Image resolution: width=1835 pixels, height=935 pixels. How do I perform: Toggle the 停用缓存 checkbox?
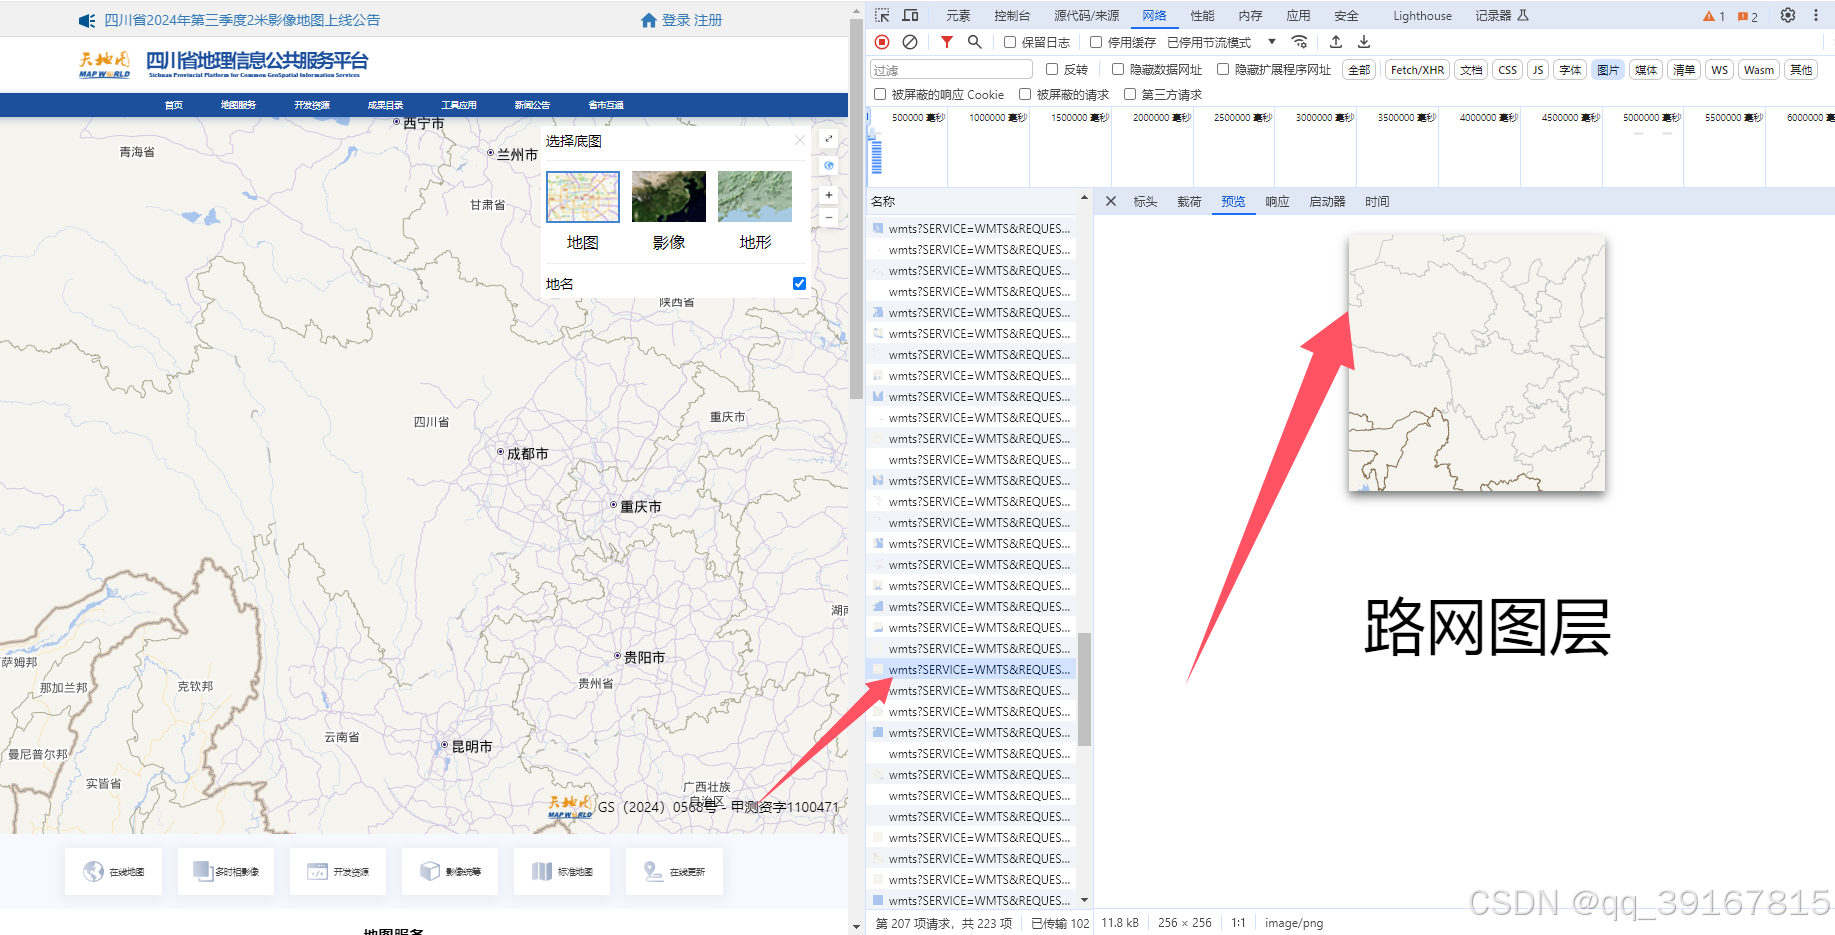(x=1096, y=42)
